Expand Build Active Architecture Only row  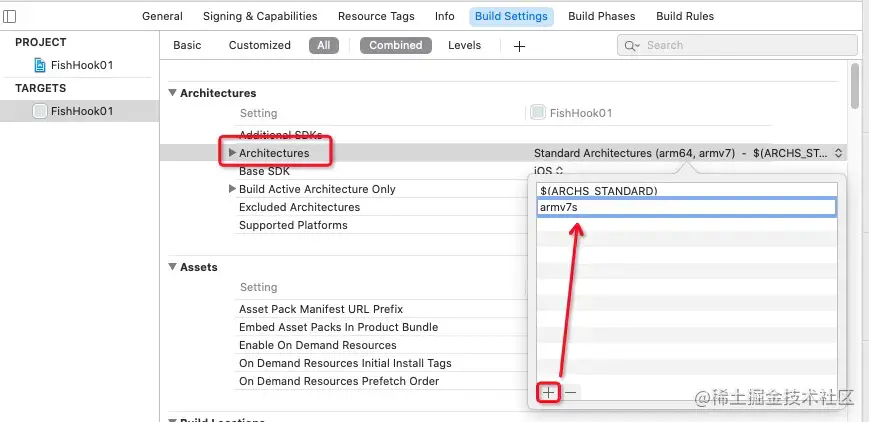(x=232, y=189)
